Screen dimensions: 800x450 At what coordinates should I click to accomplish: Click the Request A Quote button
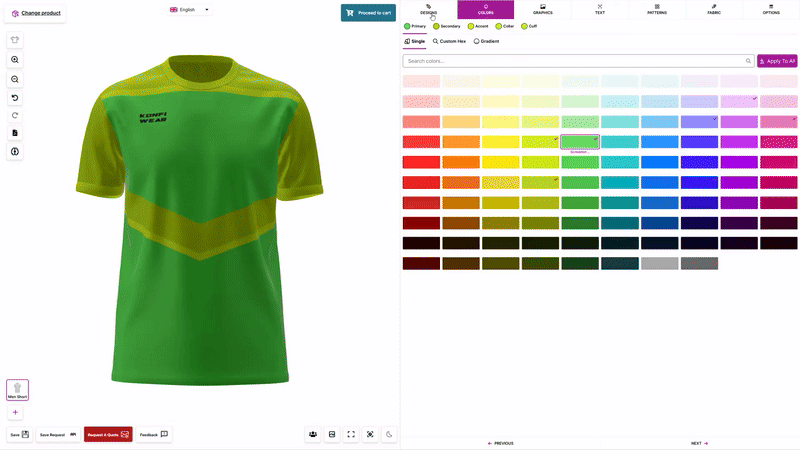[x=108, y=434]
